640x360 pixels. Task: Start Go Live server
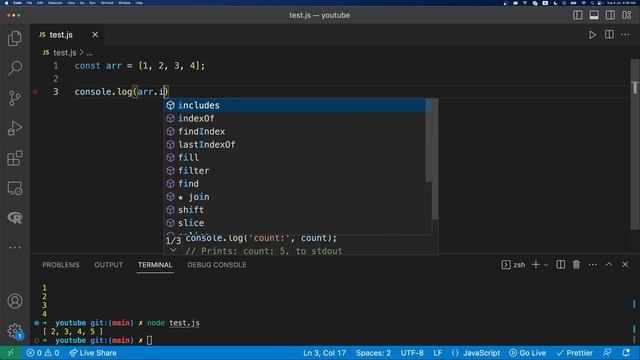coord(527,353)
